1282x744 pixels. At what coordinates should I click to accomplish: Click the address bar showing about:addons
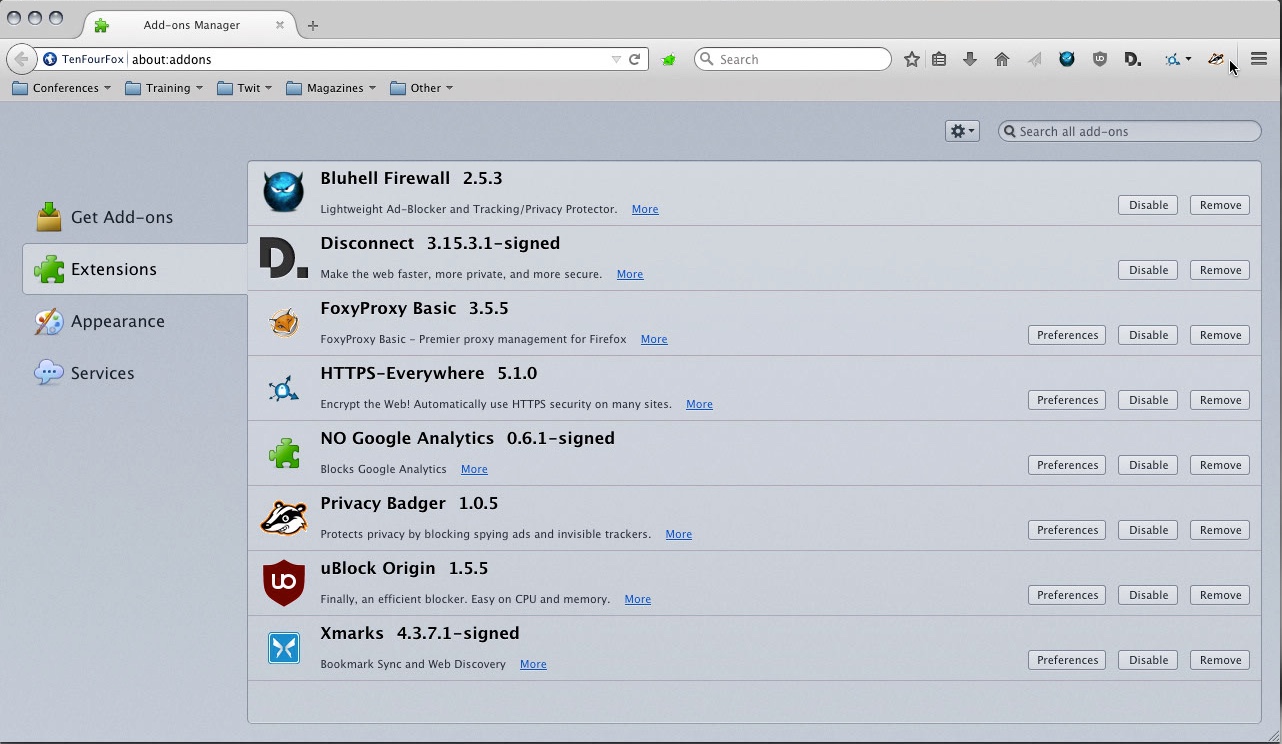368,59
